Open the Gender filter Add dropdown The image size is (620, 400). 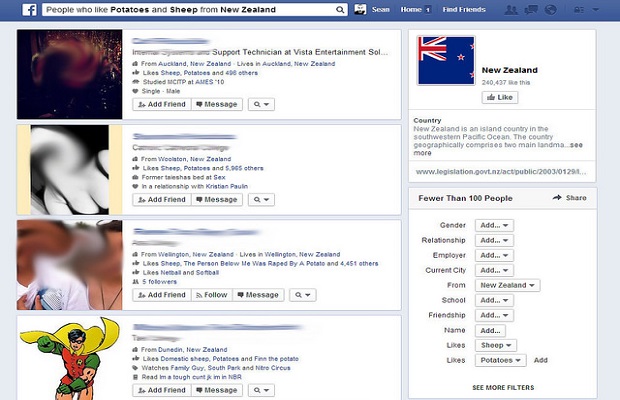click(494, 225)
